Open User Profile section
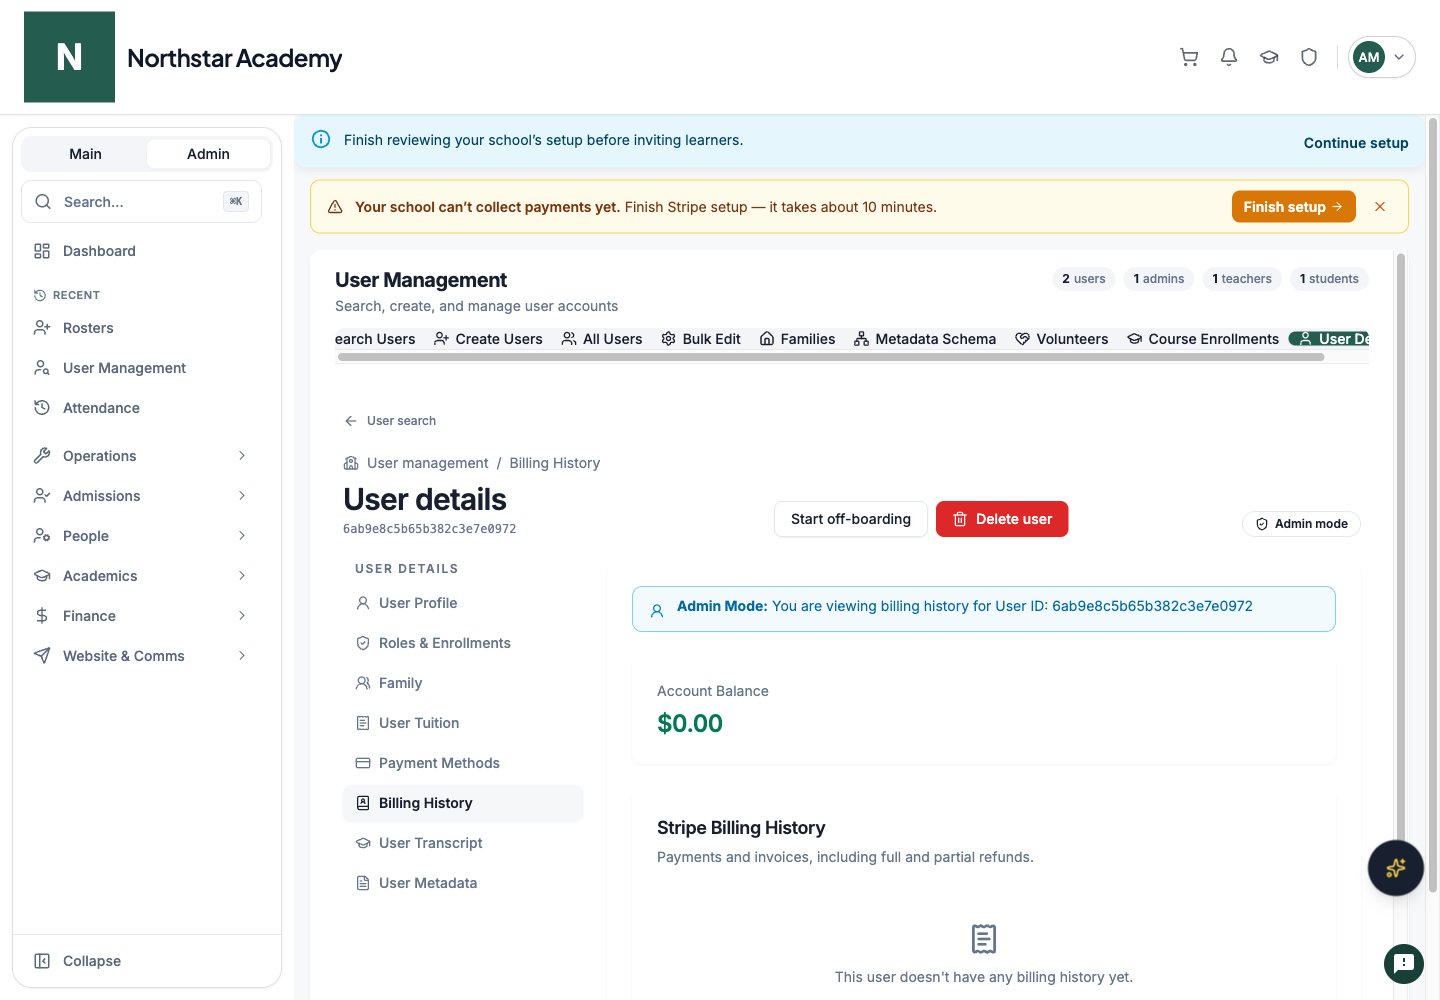The width and height of the screenshot is (1440, 1000). click(463, 603)
